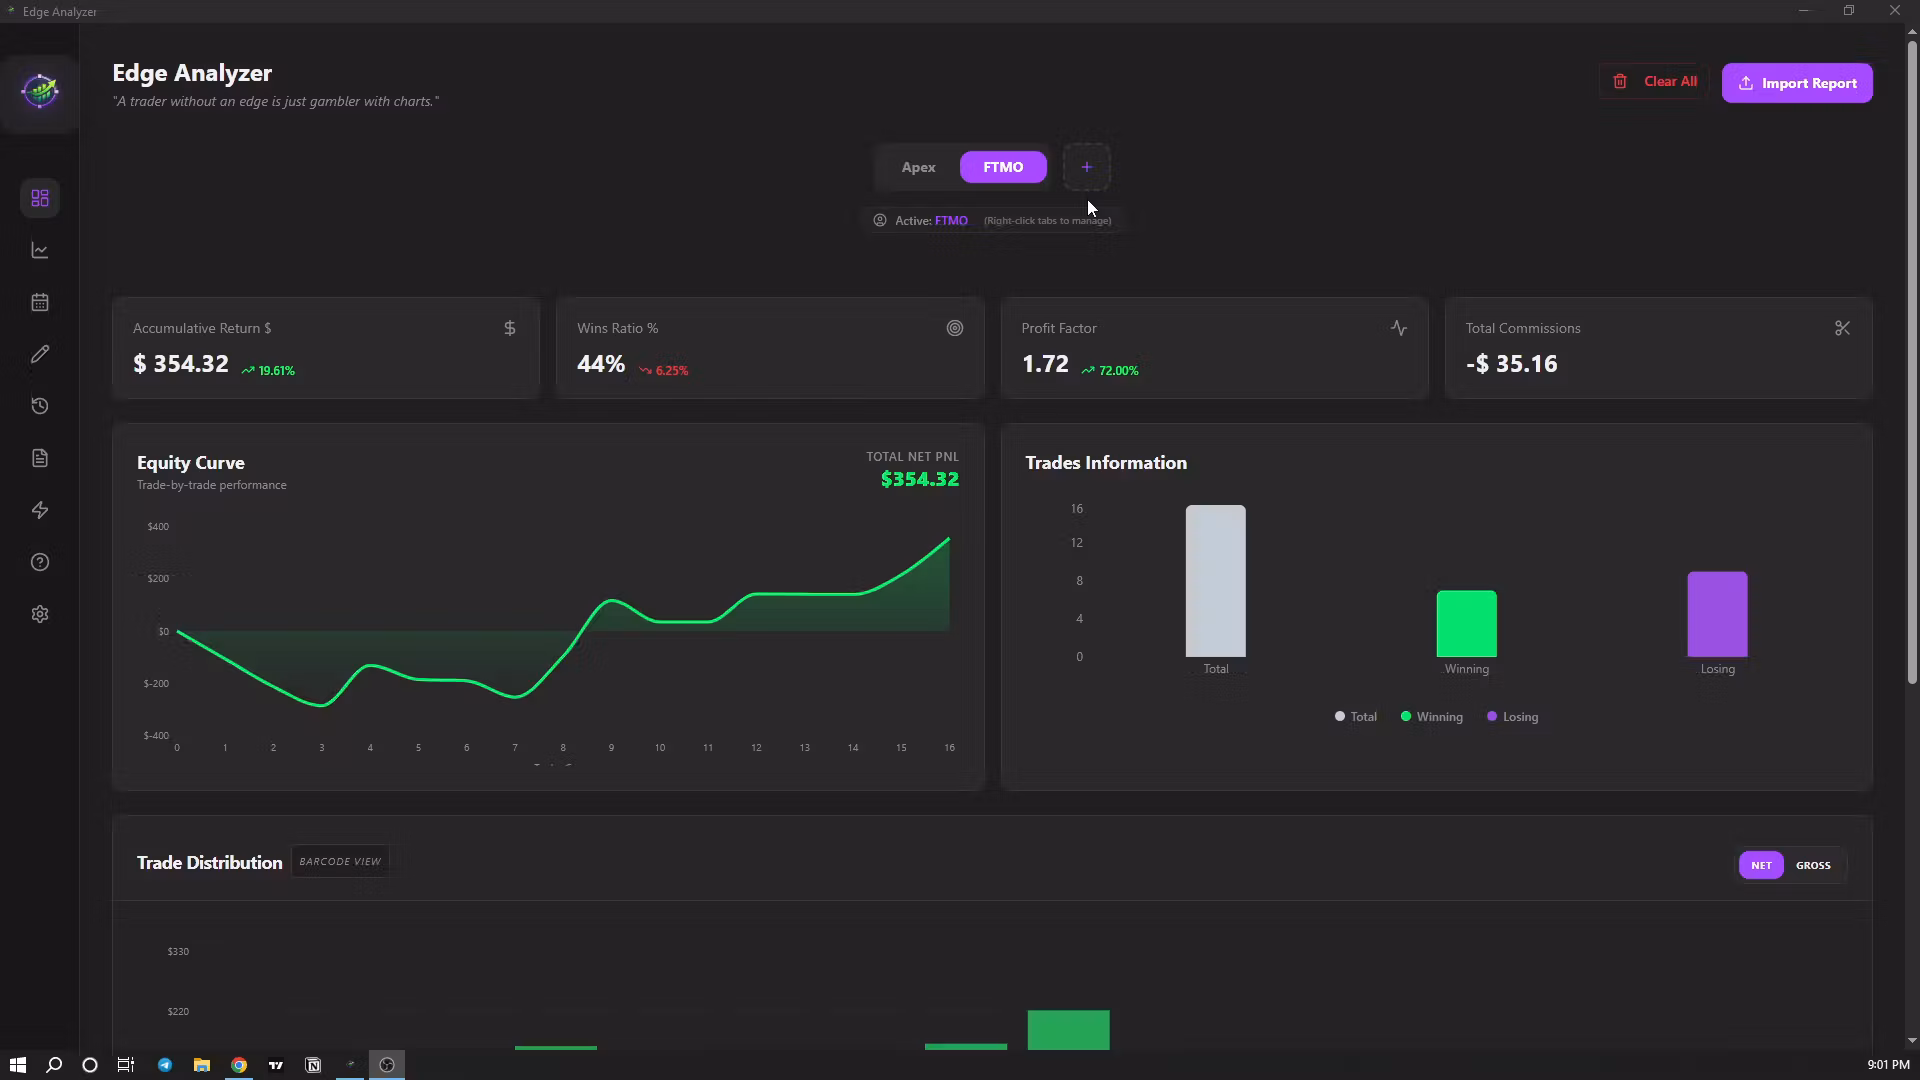Click the Trade Distribution heading

pos(210,863)
